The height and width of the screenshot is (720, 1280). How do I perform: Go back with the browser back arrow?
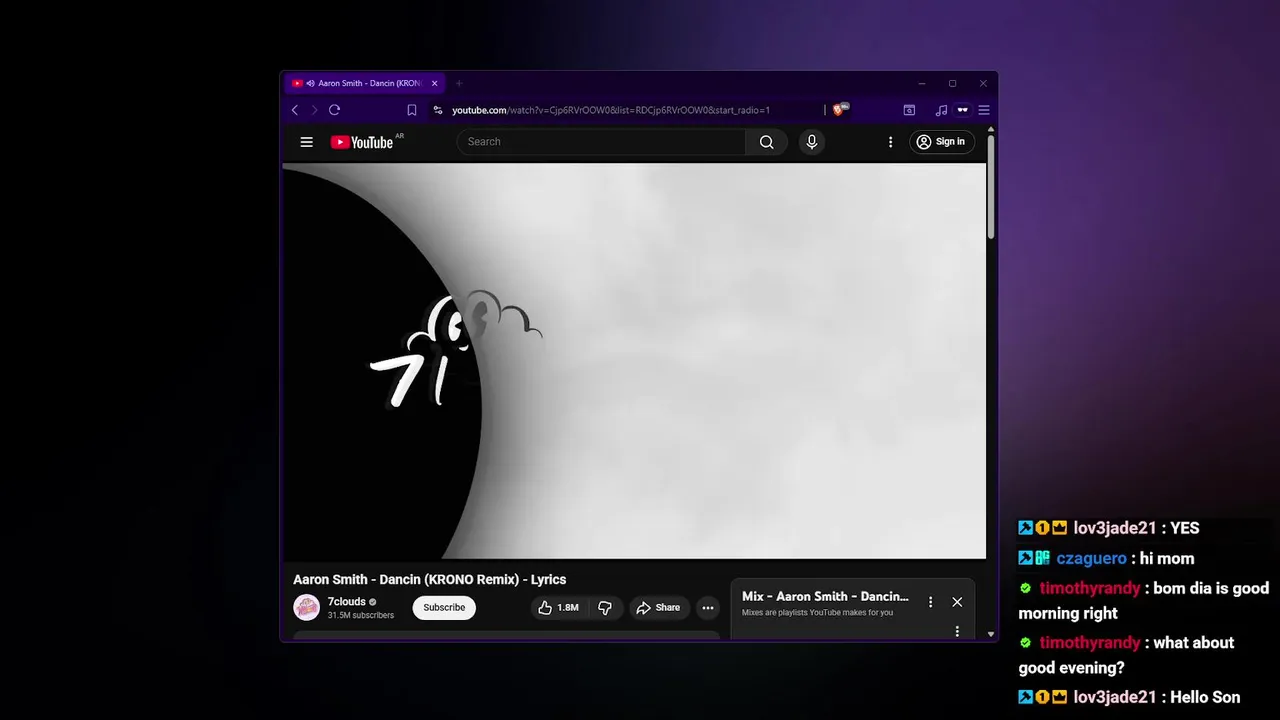(294, 110)
